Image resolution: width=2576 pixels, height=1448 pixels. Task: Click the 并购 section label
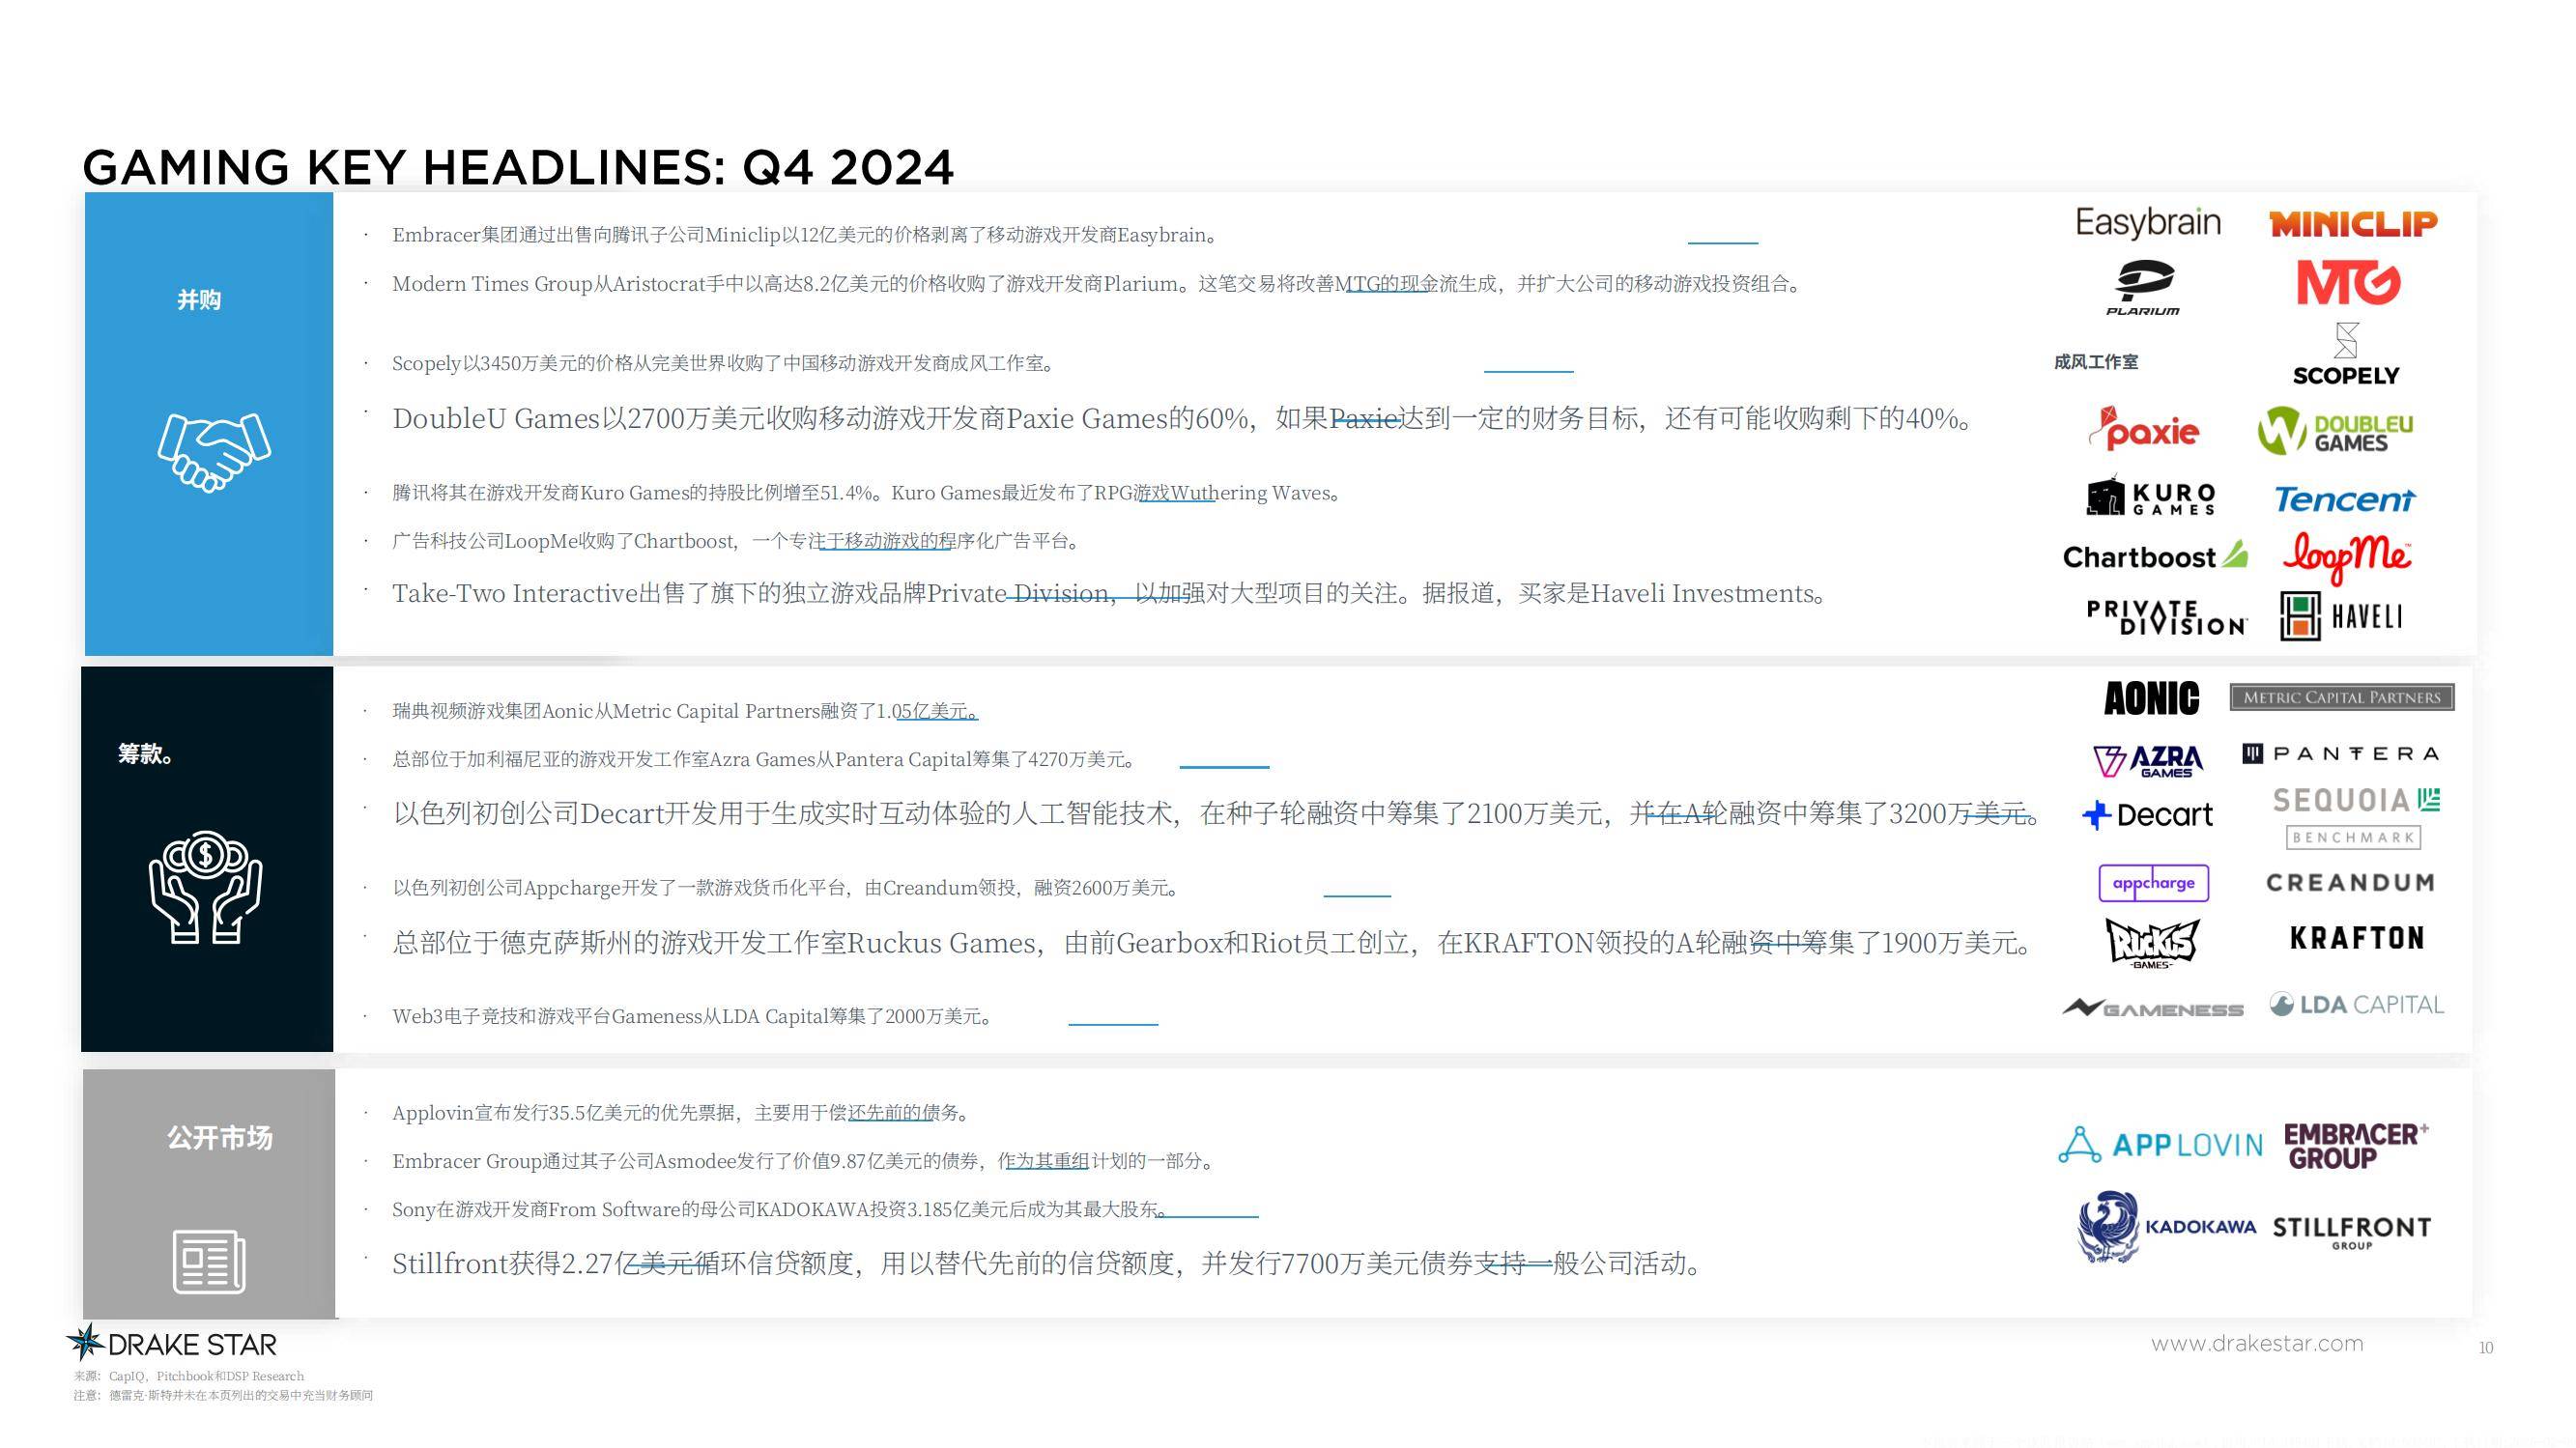pos(199,300)
